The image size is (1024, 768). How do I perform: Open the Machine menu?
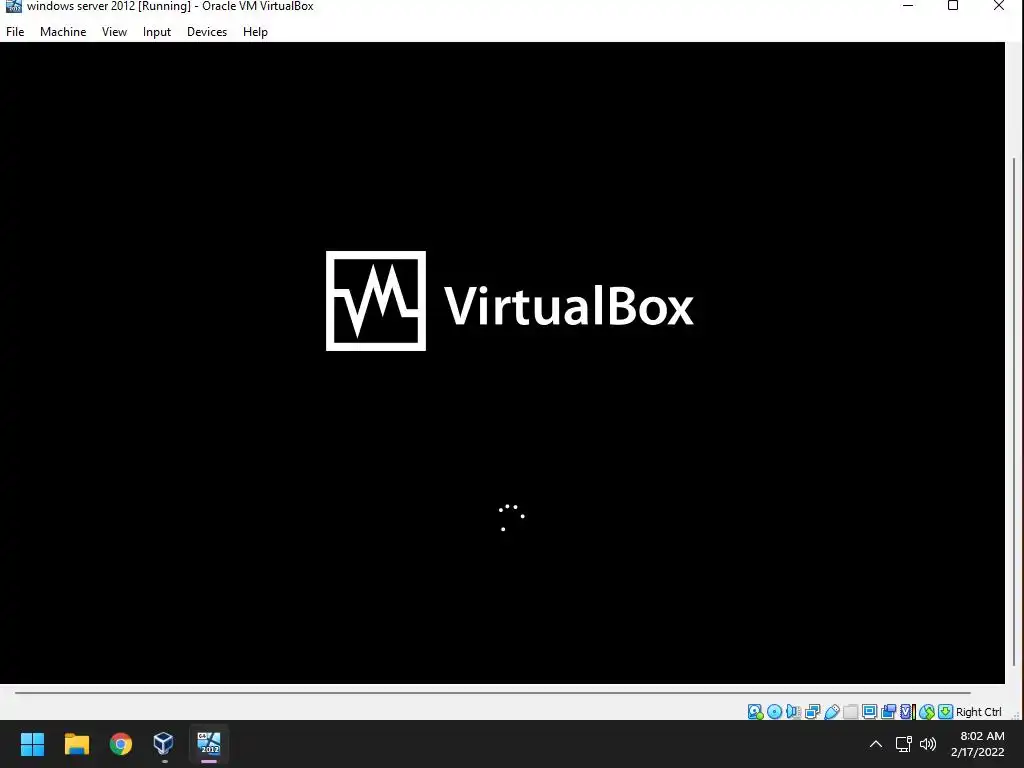pyautogui.click(x=63, y=31)
